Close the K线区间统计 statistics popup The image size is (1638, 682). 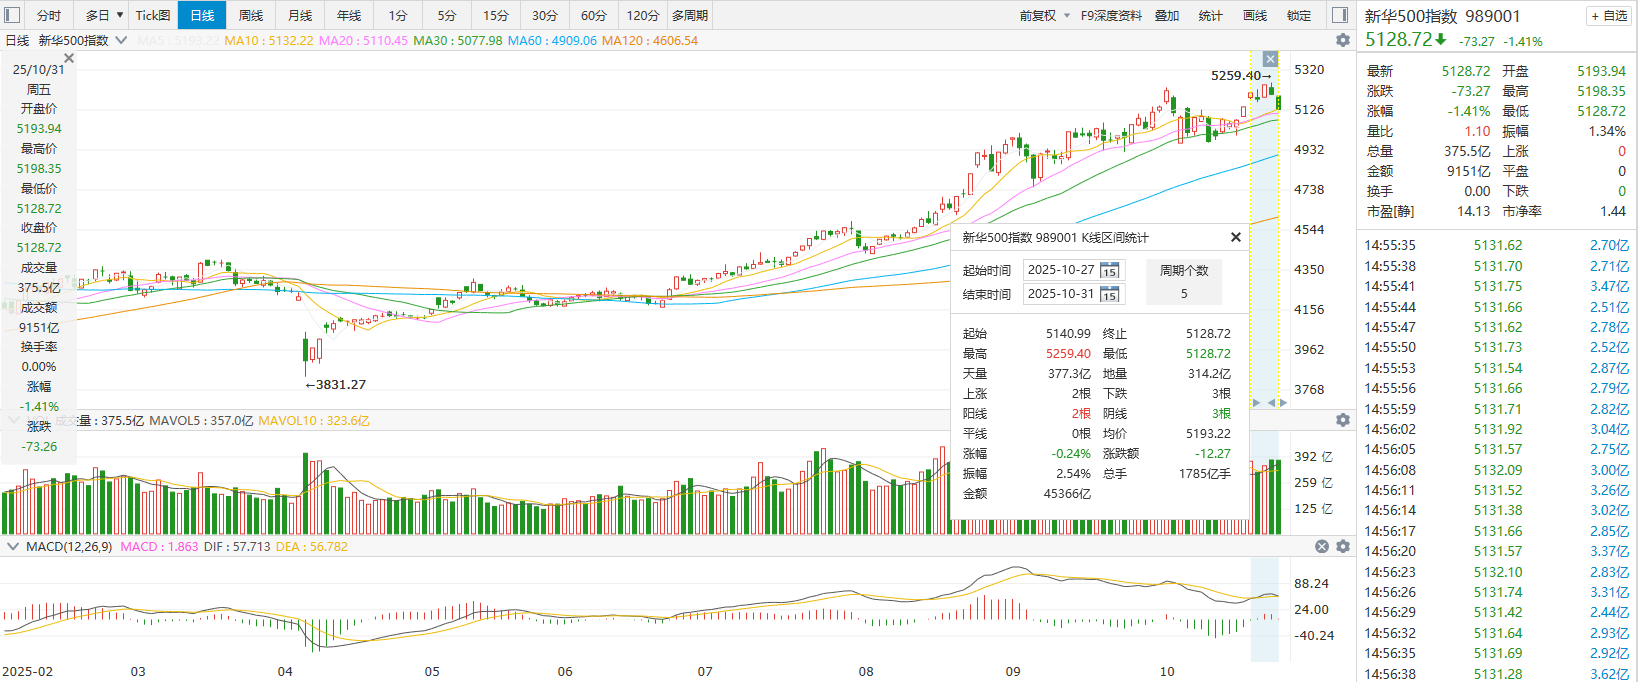pos(1236,237)
